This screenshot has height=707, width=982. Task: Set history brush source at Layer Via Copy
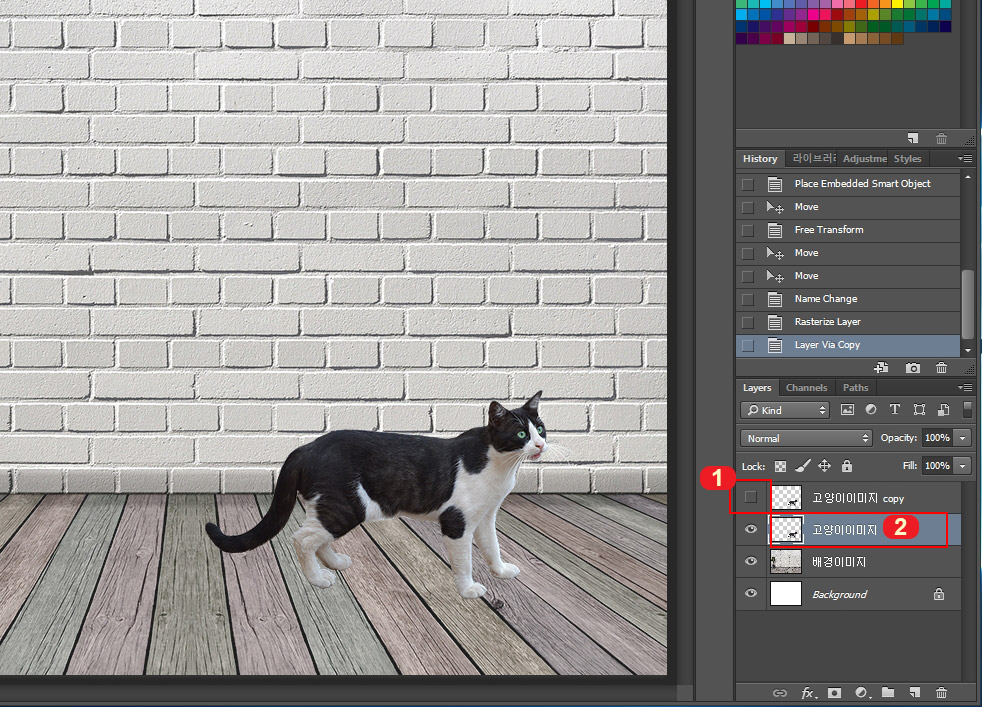(747, 345)
